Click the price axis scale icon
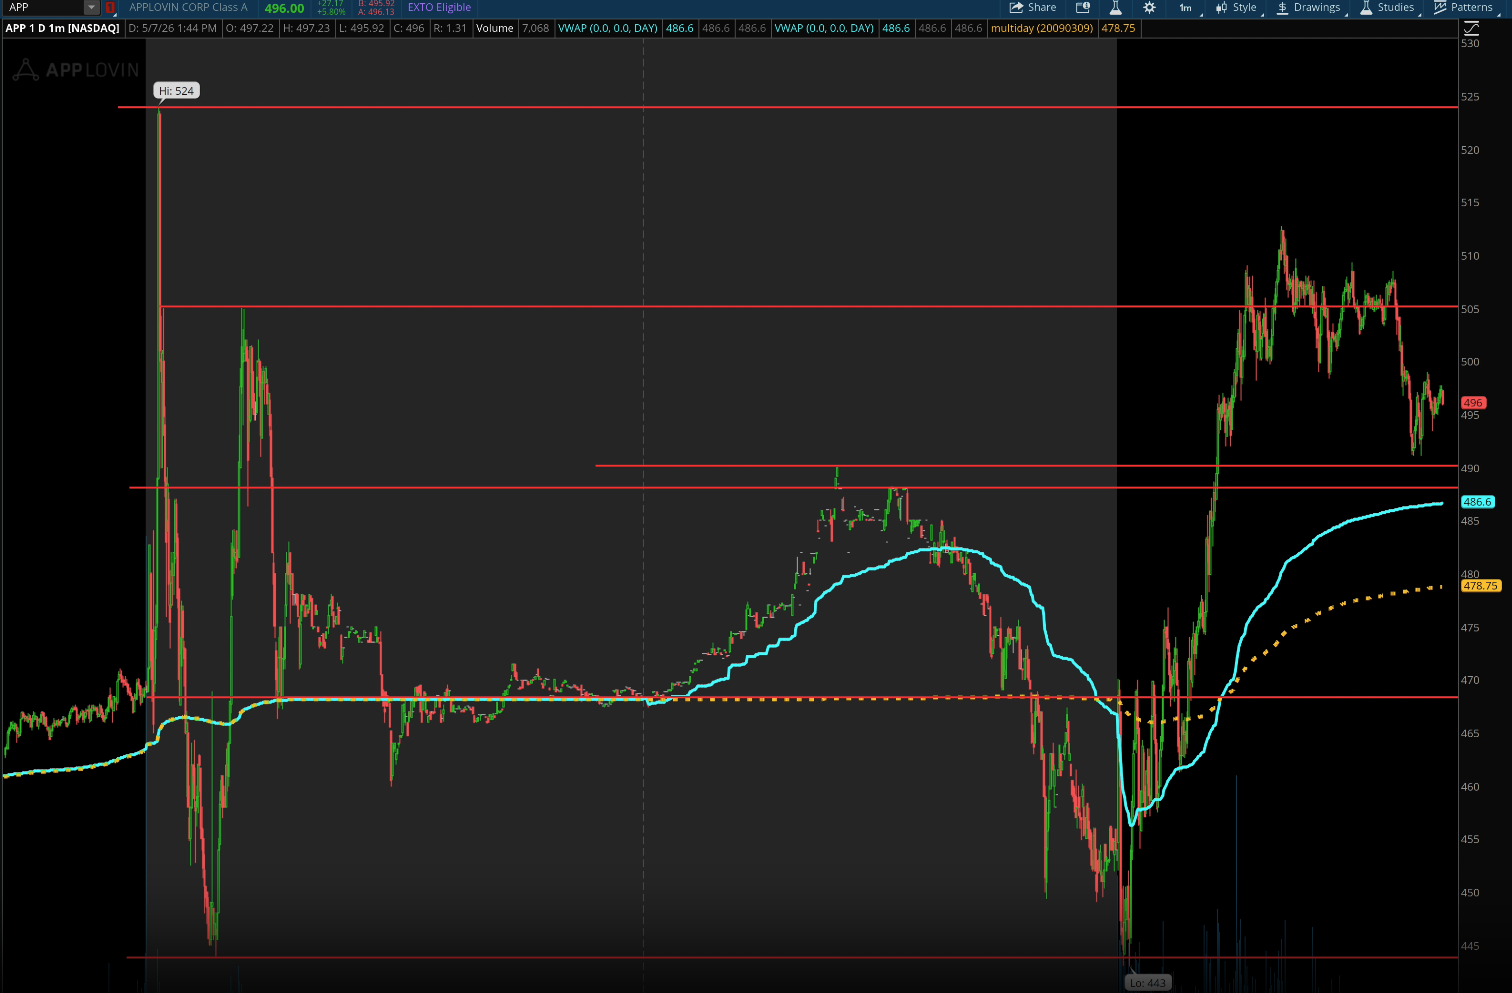This screenshot has height=993, width=1512. (1471, 29)
